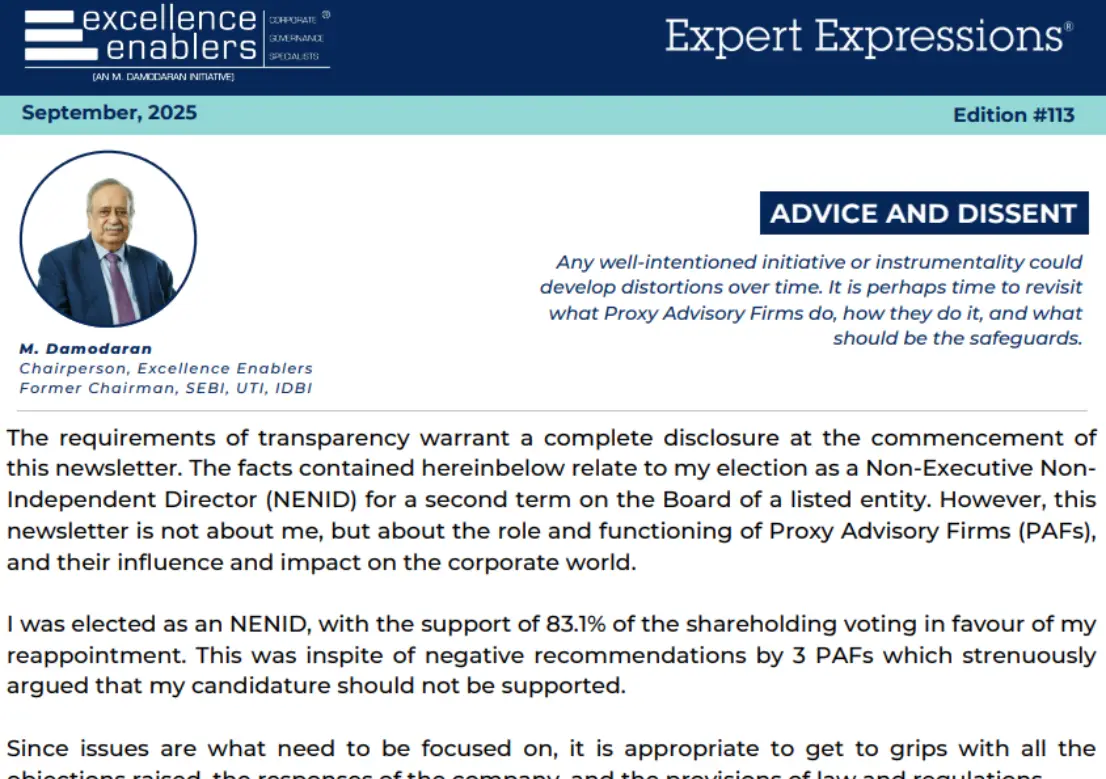Screen dimensions: 1106x779
Task: Click the M. Damodaran portrait photo
Action: click(108, 240)
